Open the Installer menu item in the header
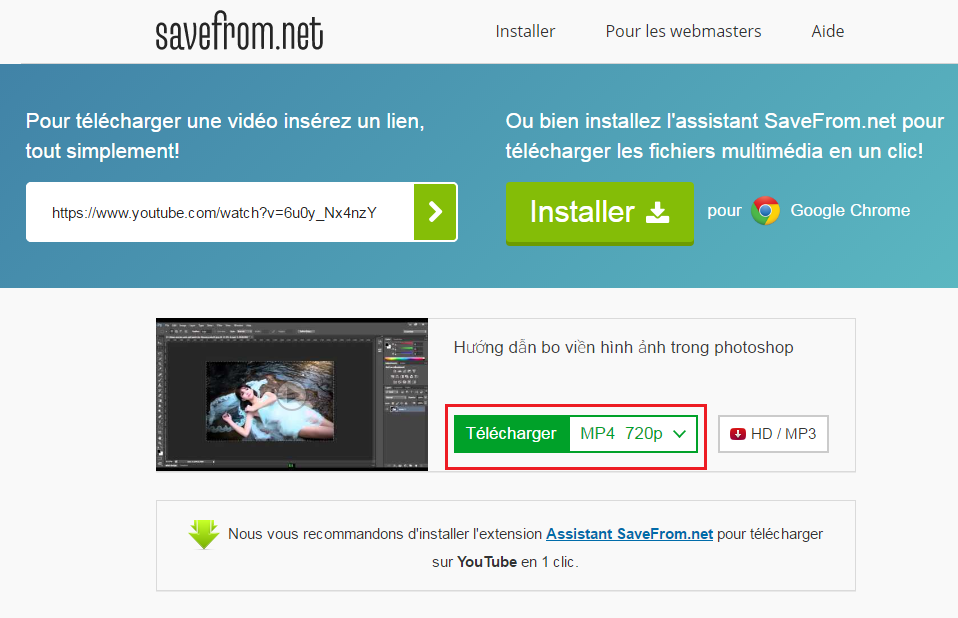The height and width of the screenshot is (618, 958). [525, 31]
